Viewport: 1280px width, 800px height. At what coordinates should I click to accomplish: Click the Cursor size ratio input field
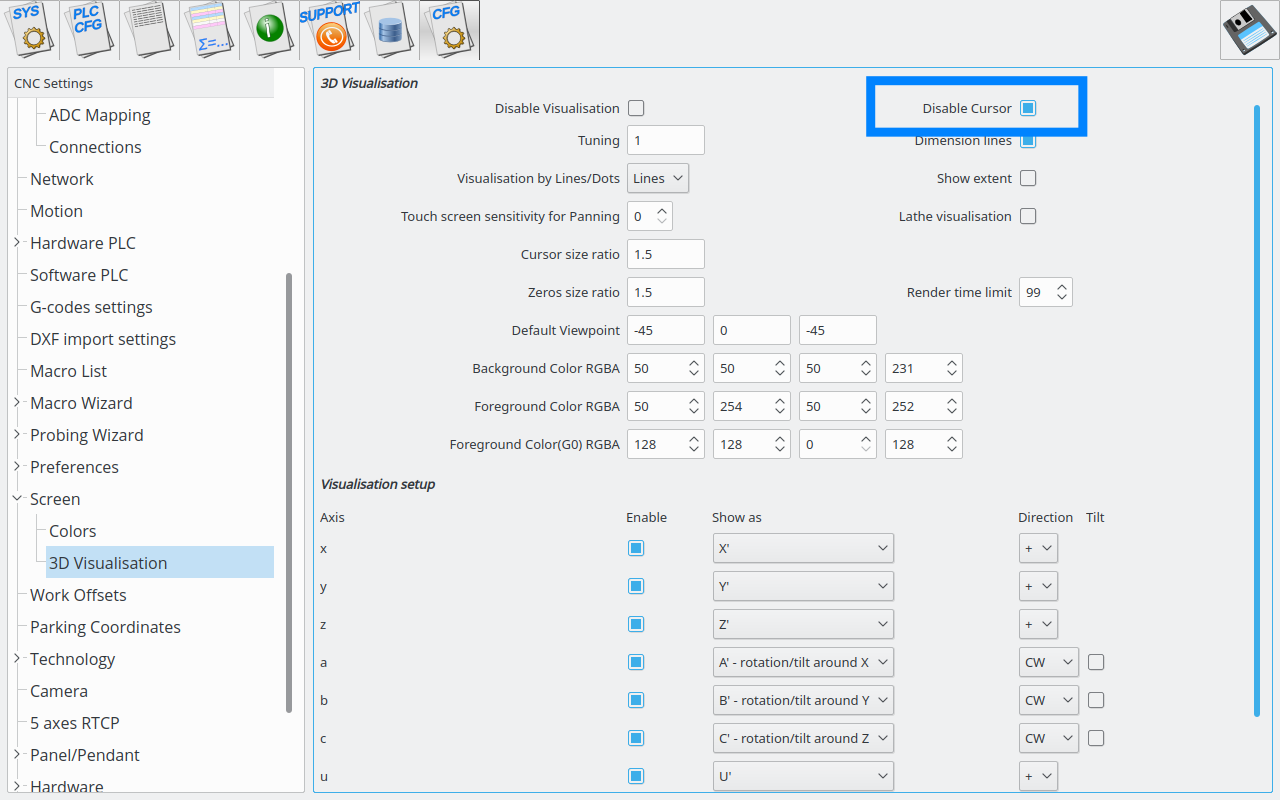(665, 254)
